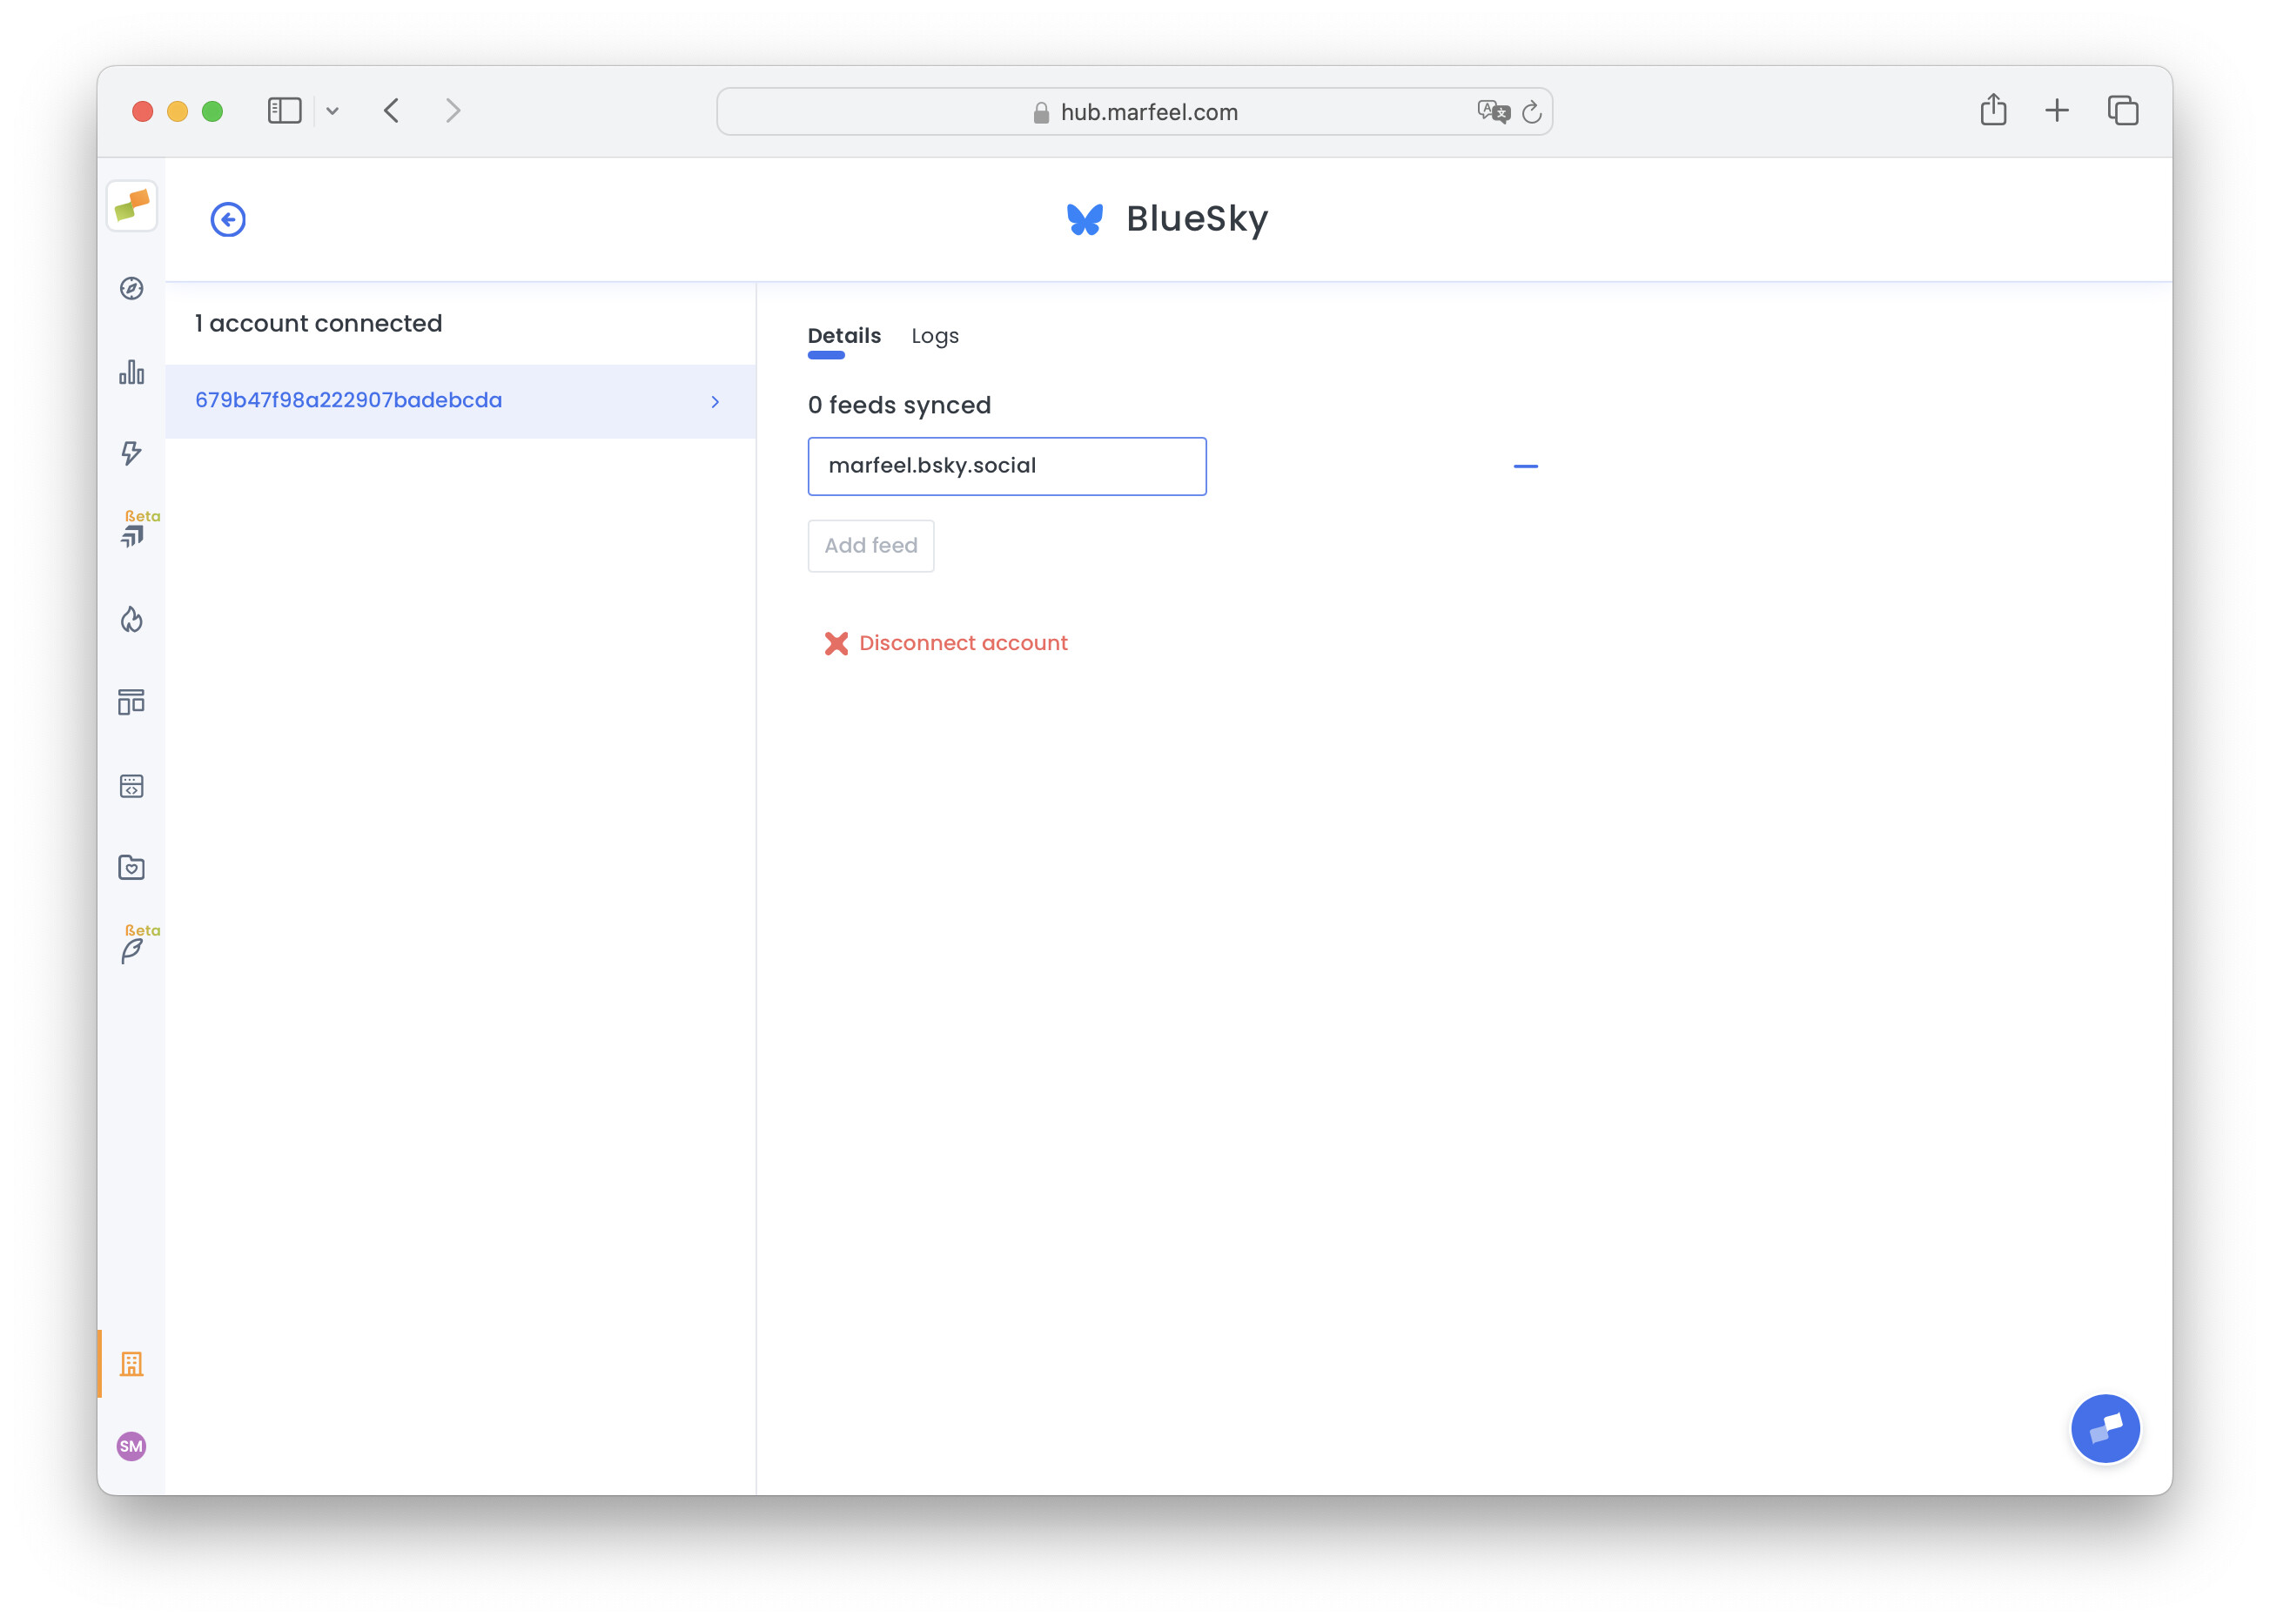The height and width of the screenshot is (1624, 2270).
Task: Open the Beta publishing arrow icon
Action: coord(133,534)
